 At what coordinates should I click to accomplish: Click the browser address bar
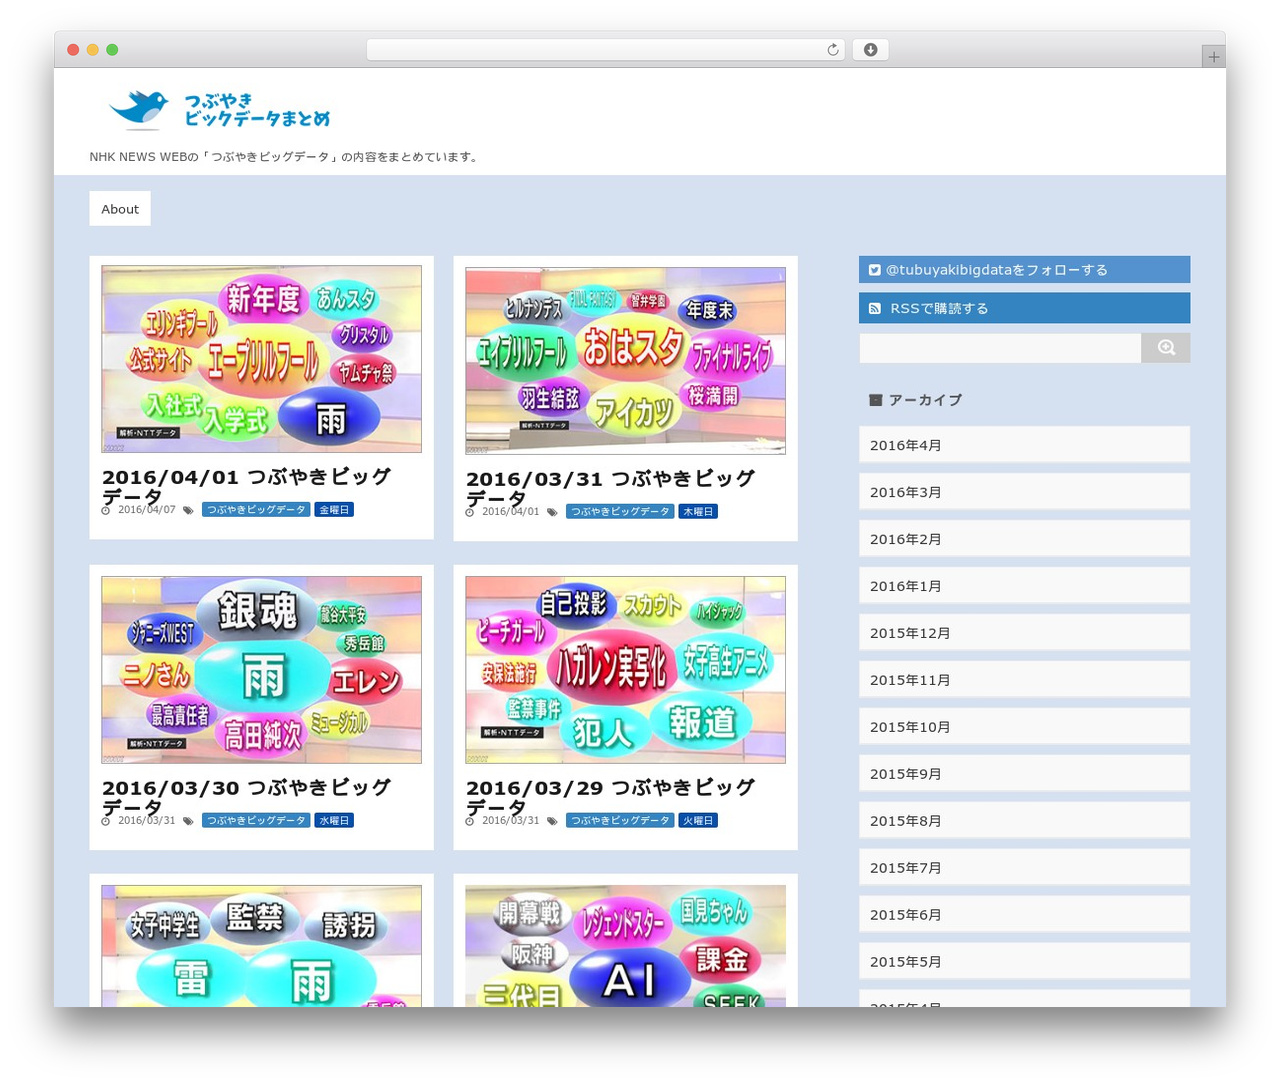coord(605,50)
